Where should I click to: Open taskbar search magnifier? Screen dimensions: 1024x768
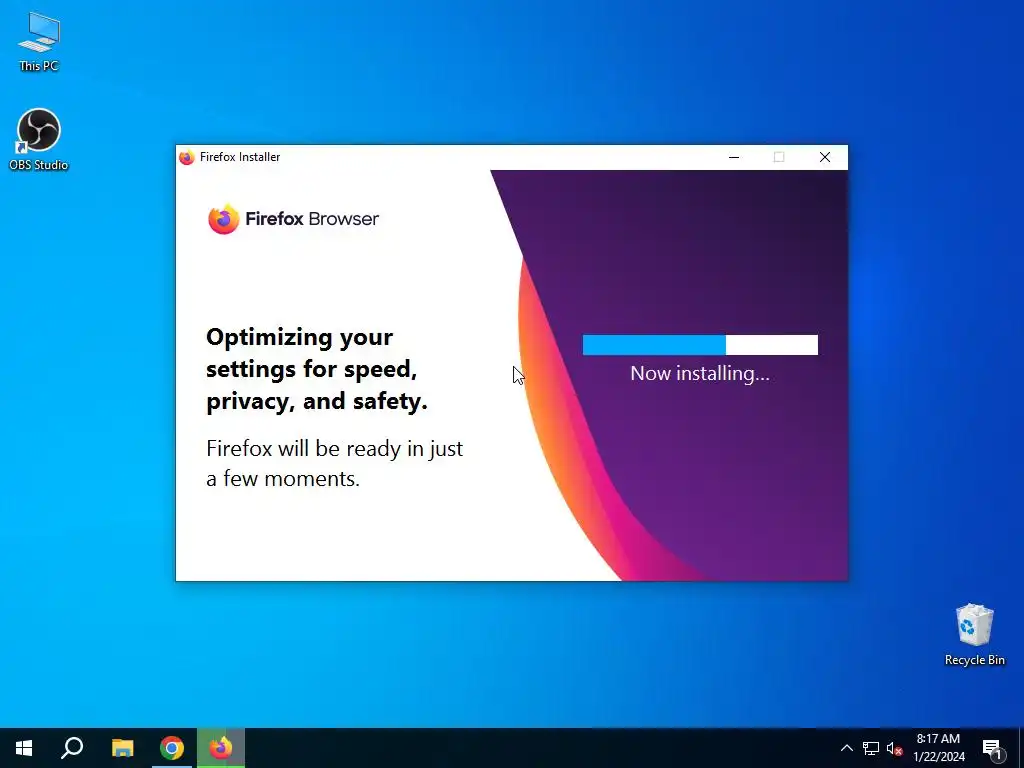point(72,748)
